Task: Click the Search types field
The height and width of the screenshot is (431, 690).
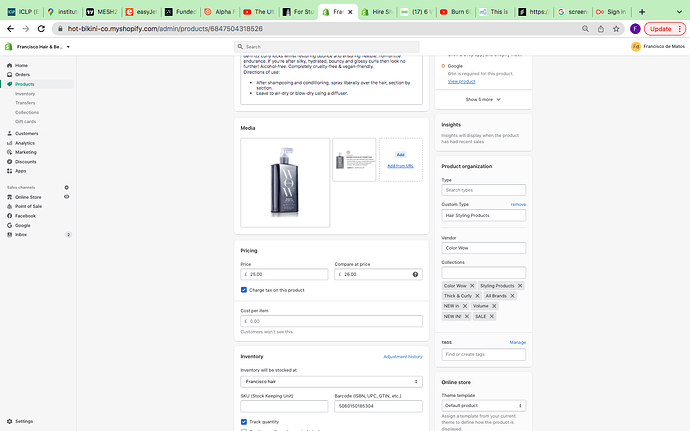Action: tap(484, 190)
